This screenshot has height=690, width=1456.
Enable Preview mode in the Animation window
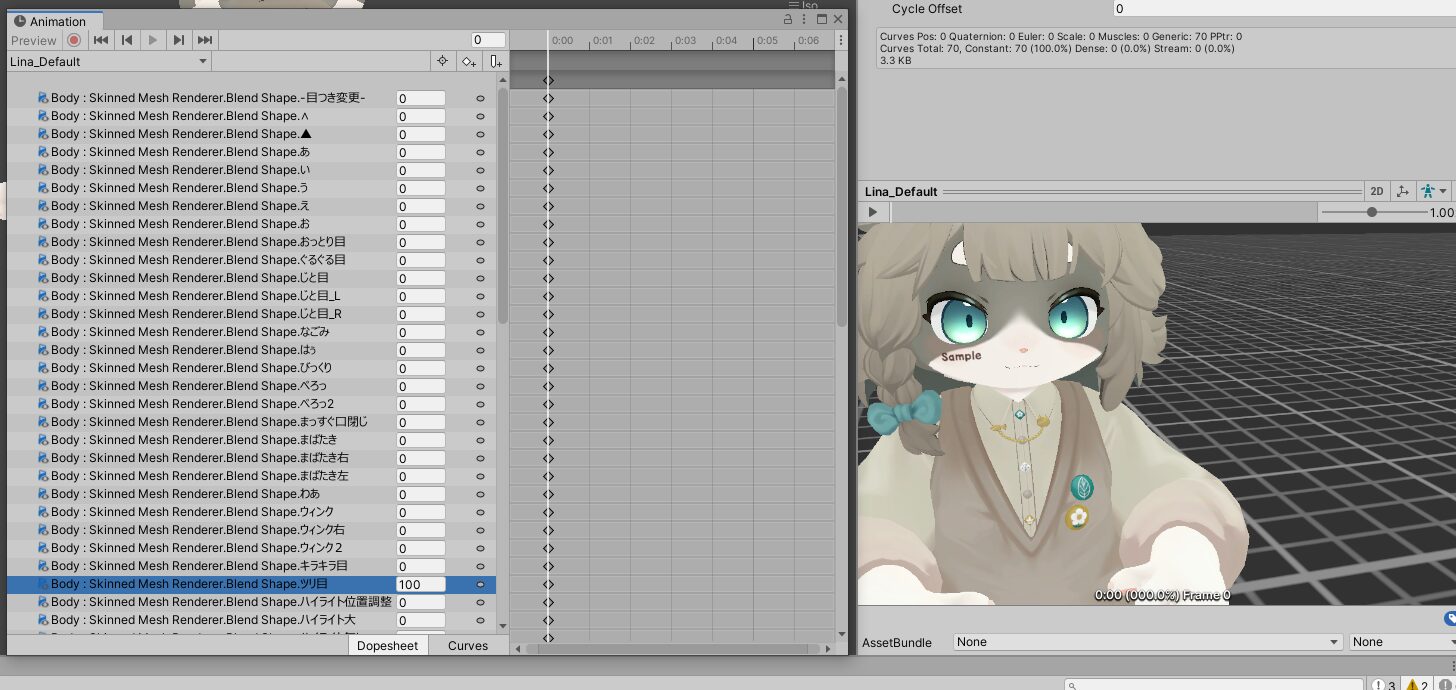pos(33,40)
